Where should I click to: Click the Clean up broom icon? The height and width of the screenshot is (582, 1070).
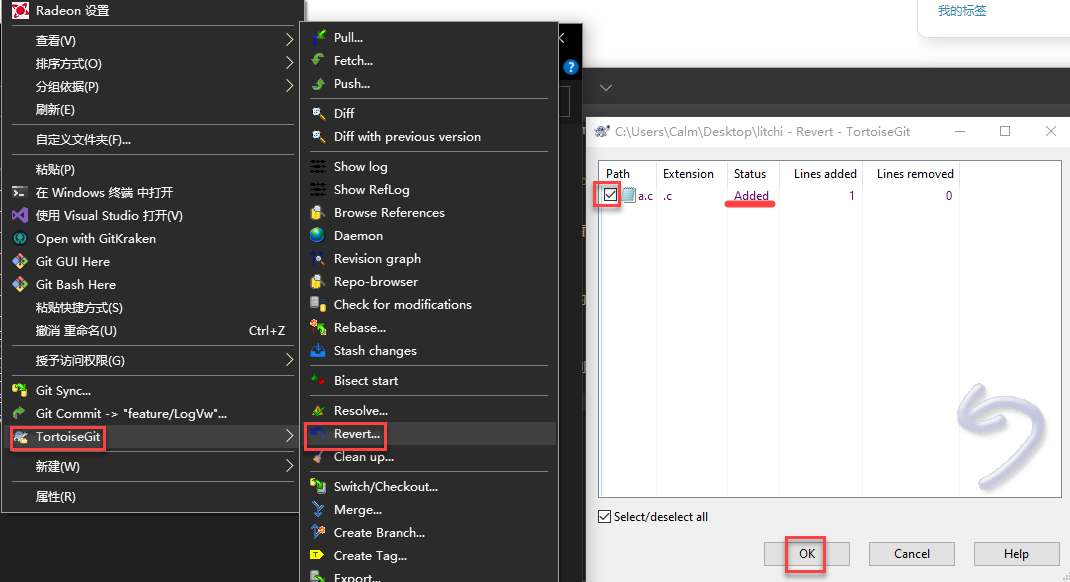point(318,457)
